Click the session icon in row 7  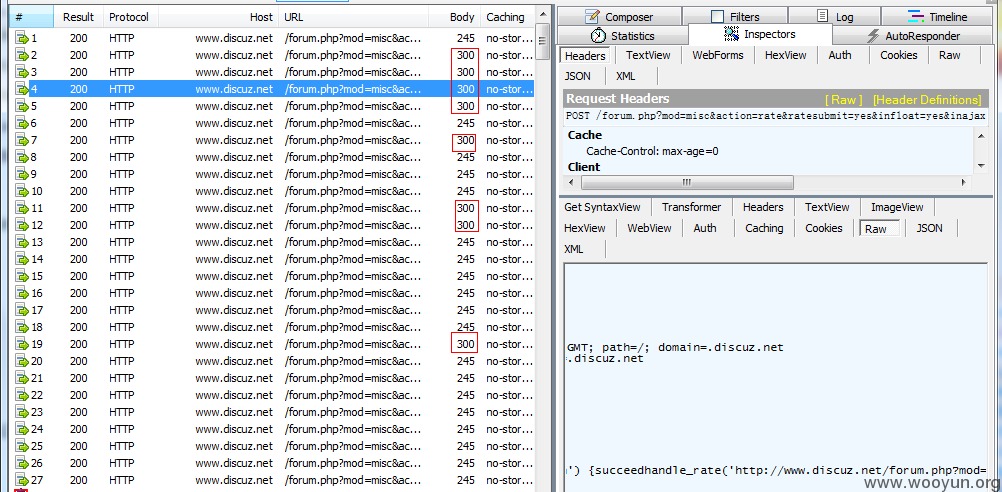pos(22,140)
